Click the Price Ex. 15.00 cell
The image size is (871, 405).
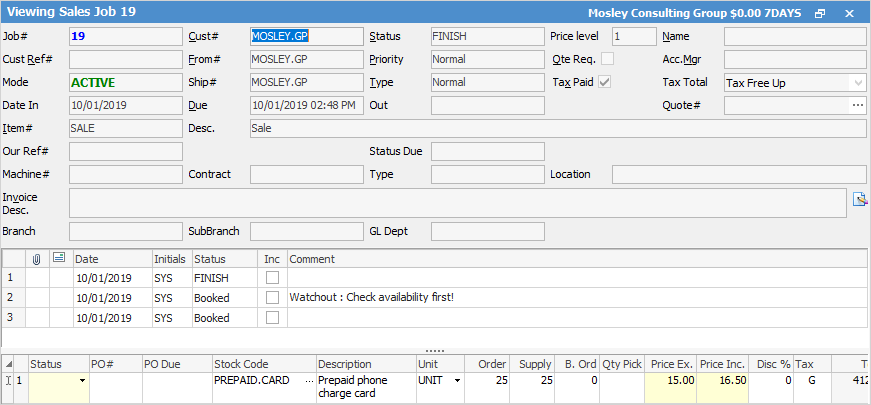(670, 381)
